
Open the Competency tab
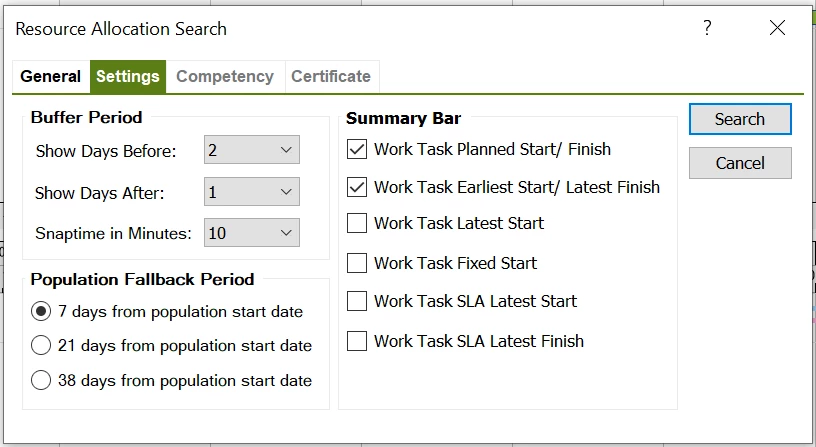[224, 76]
